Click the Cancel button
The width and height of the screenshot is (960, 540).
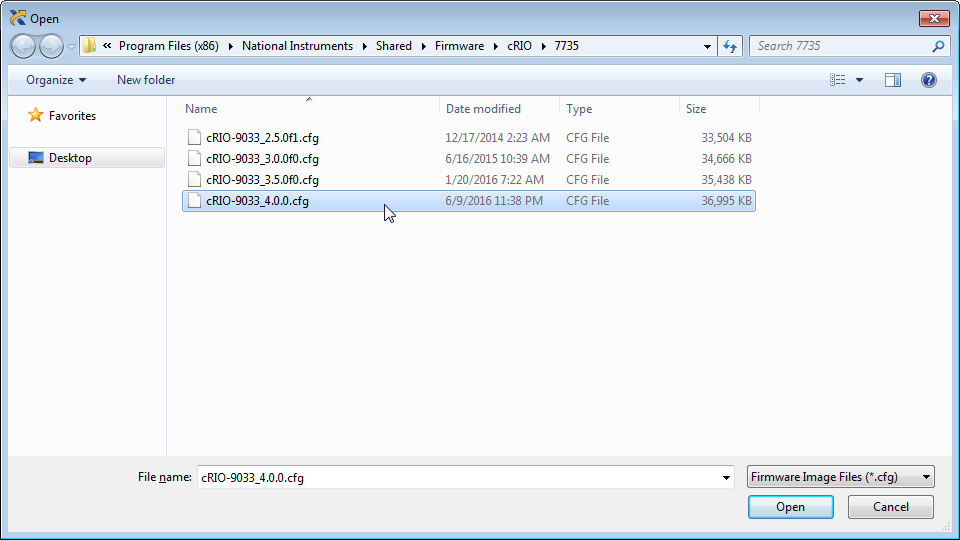point(891,507)
